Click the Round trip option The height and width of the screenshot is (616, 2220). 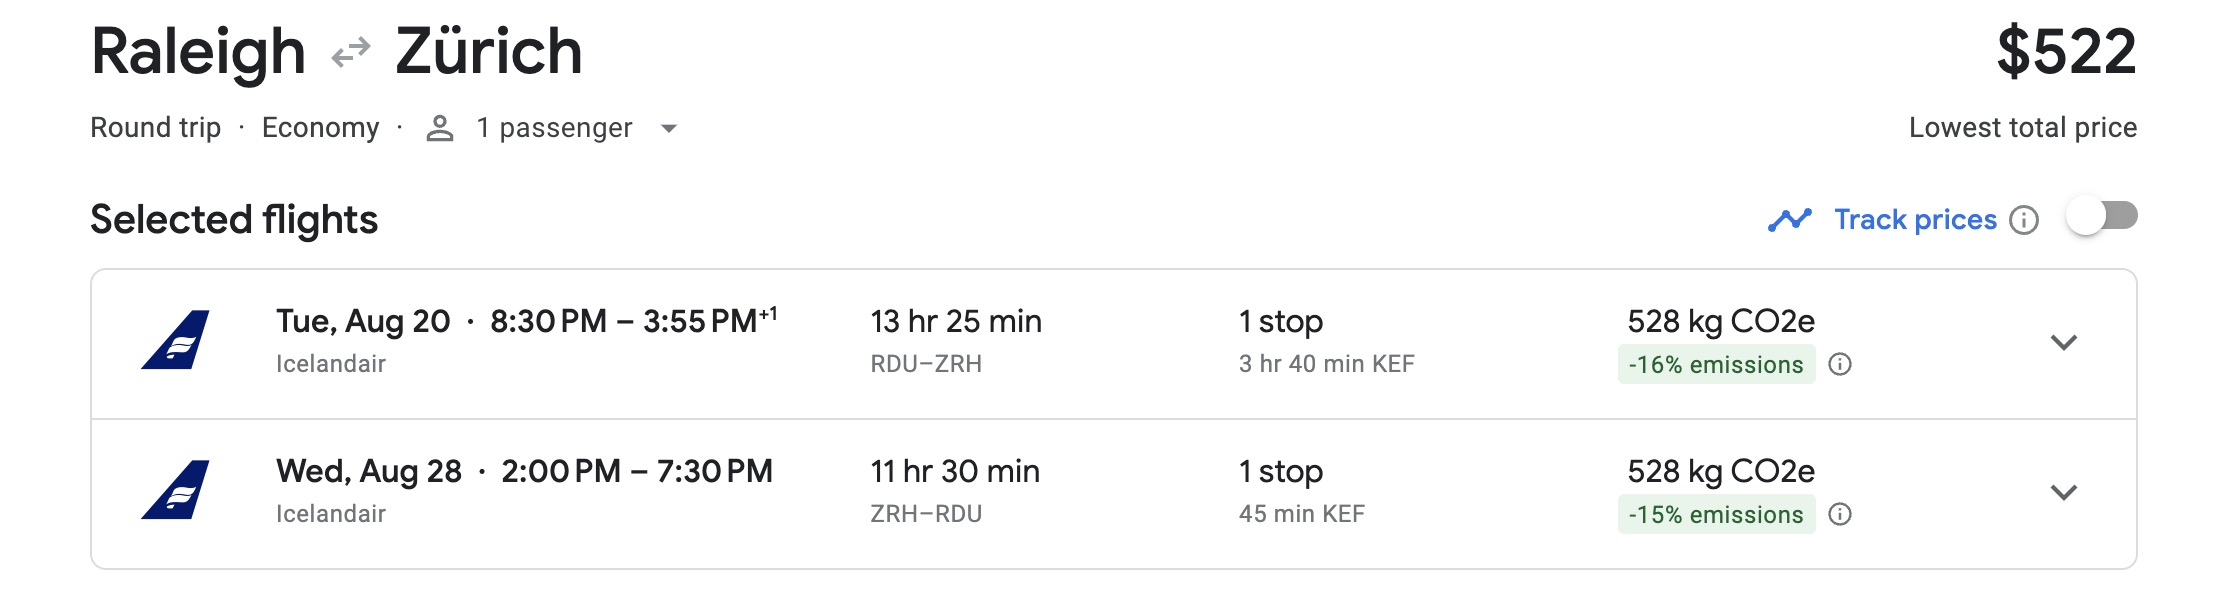click(x=156, y=127)
